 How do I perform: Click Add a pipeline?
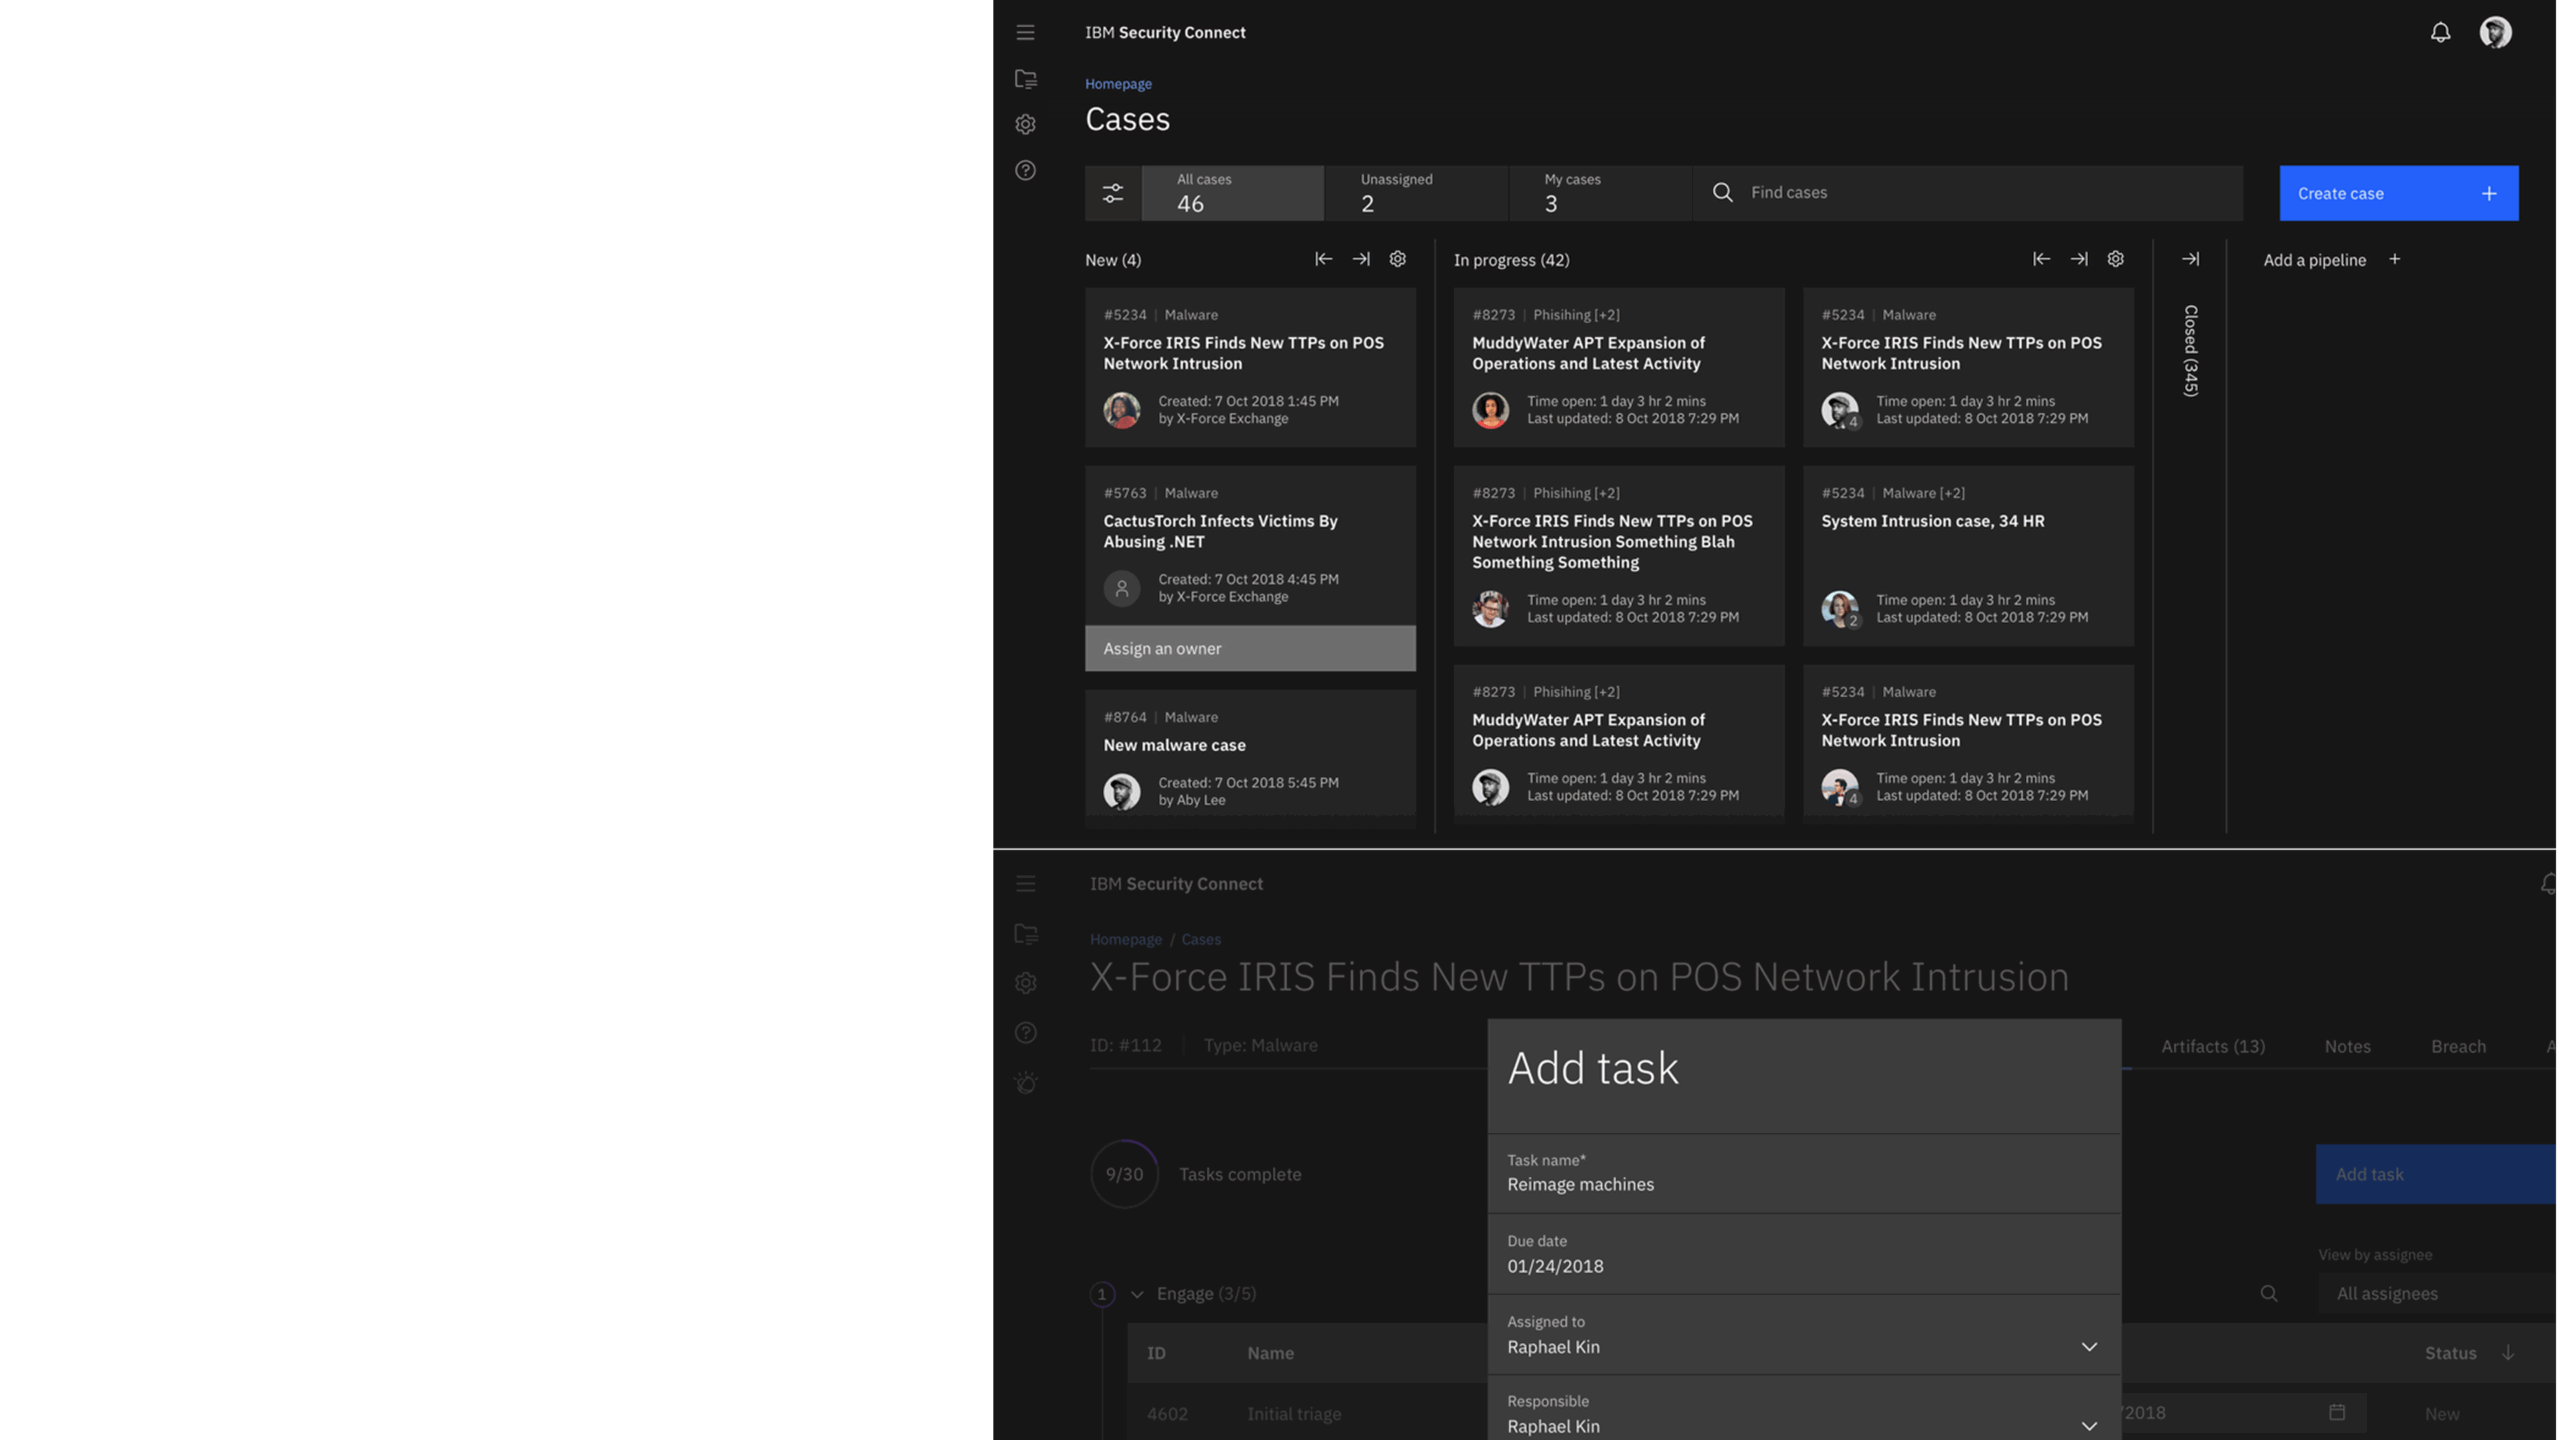click(2314, 260)
